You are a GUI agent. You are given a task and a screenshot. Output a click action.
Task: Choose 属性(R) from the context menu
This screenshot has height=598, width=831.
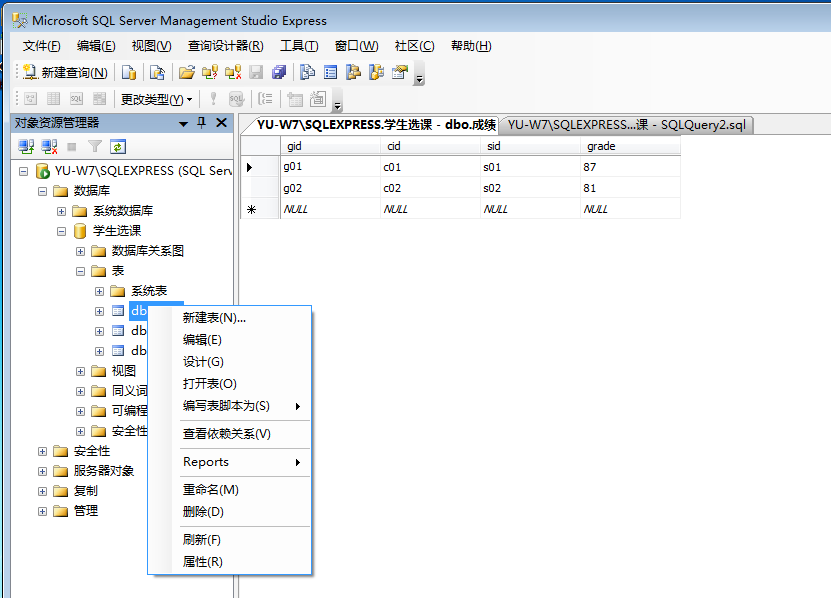click(x=230, y=562)
